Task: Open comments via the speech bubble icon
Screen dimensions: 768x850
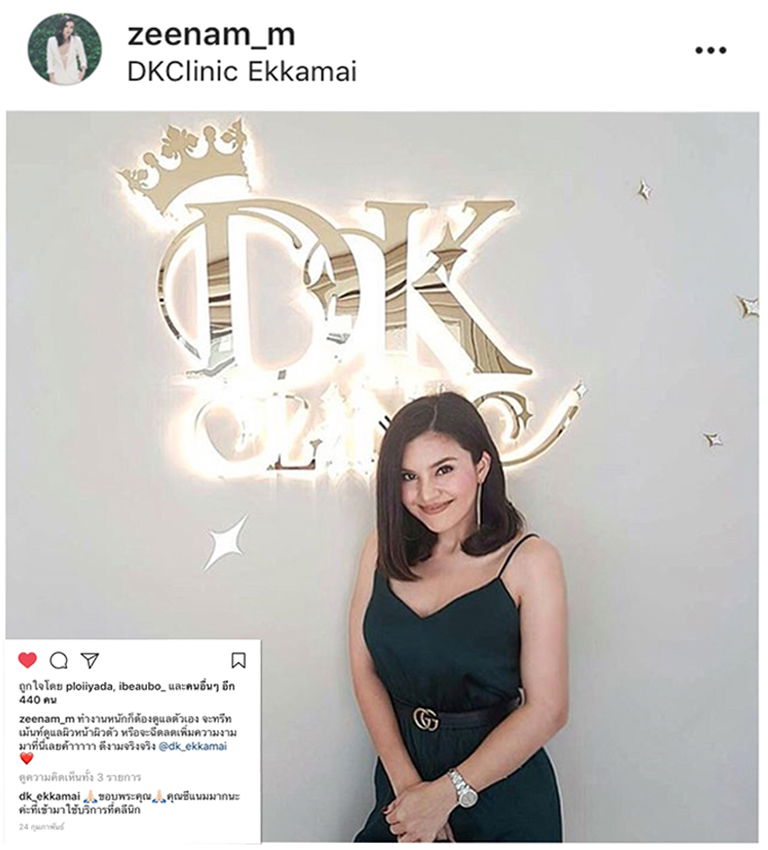Action: [59, 660]
